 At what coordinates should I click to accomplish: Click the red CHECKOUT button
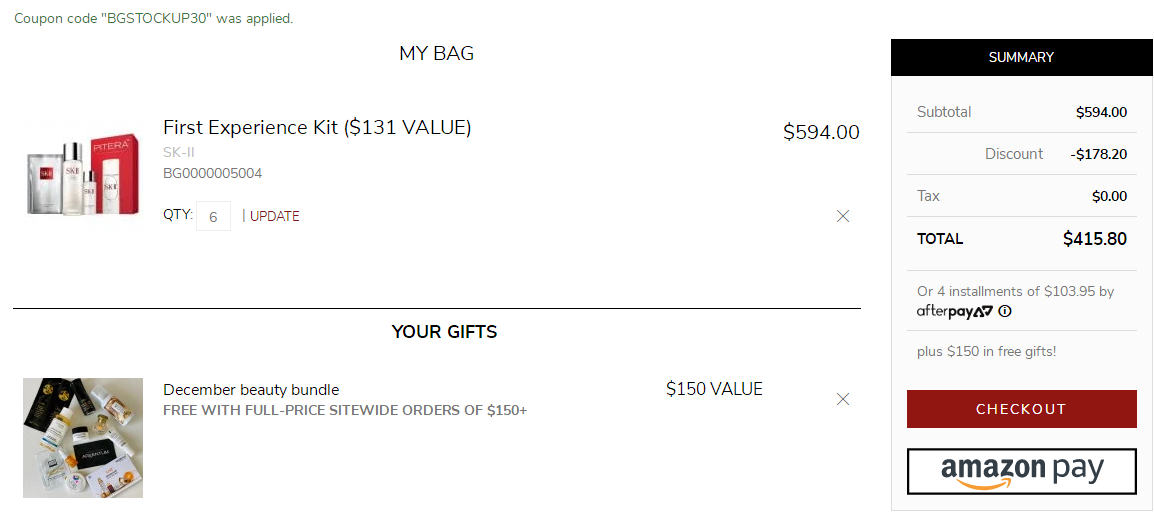point(1022,409)
